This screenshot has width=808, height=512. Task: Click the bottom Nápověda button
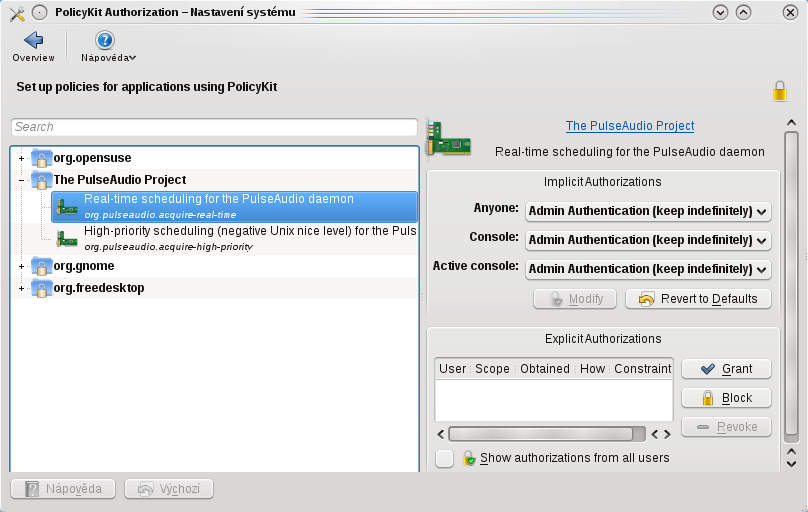point(63,489)
